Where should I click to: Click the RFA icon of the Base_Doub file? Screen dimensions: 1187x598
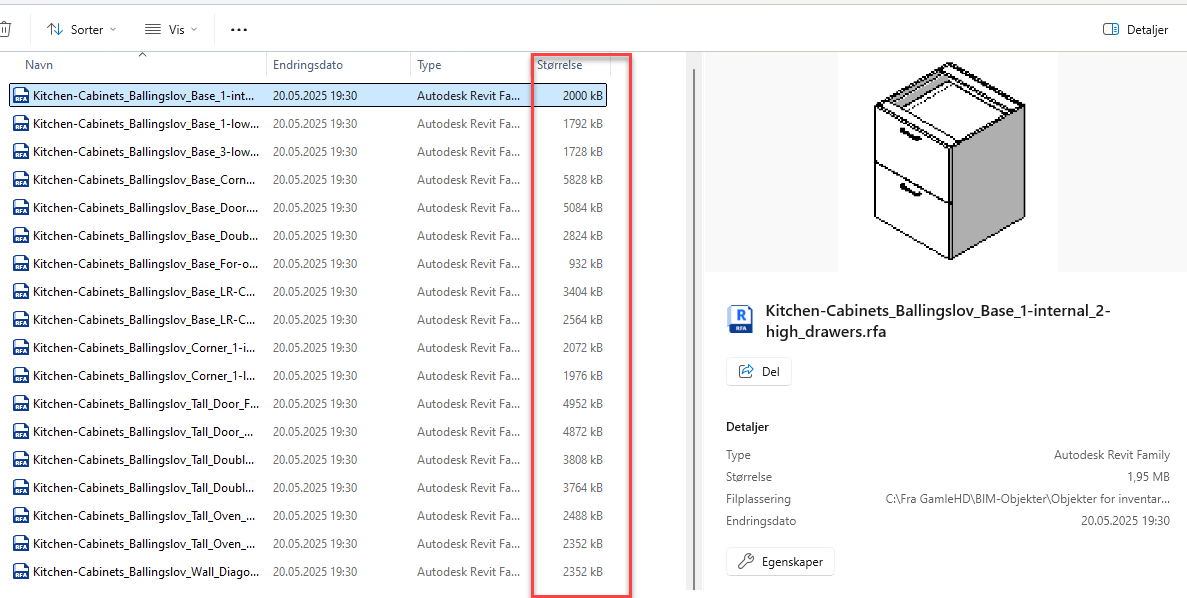[21, 235]
